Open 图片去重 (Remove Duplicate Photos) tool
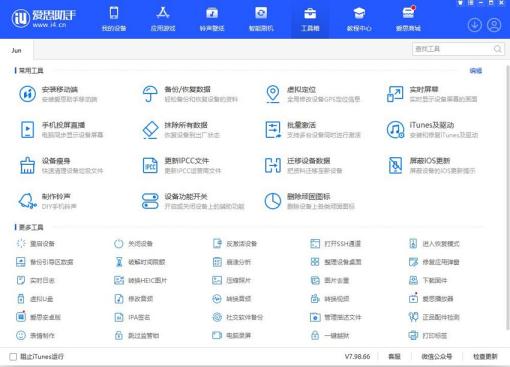The width and height of the screenshot is (510, 367). tap(330, 280)
